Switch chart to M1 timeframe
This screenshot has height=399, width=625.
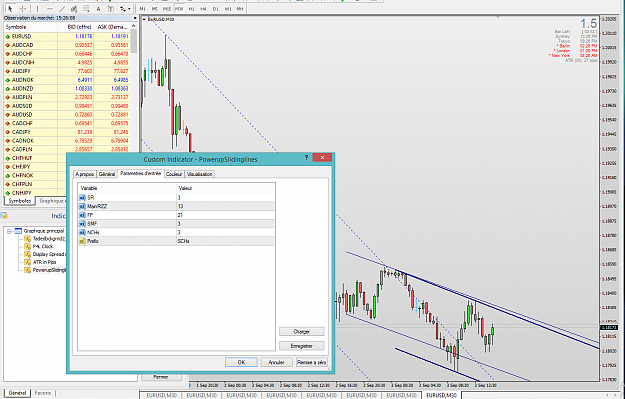(143, 9)
